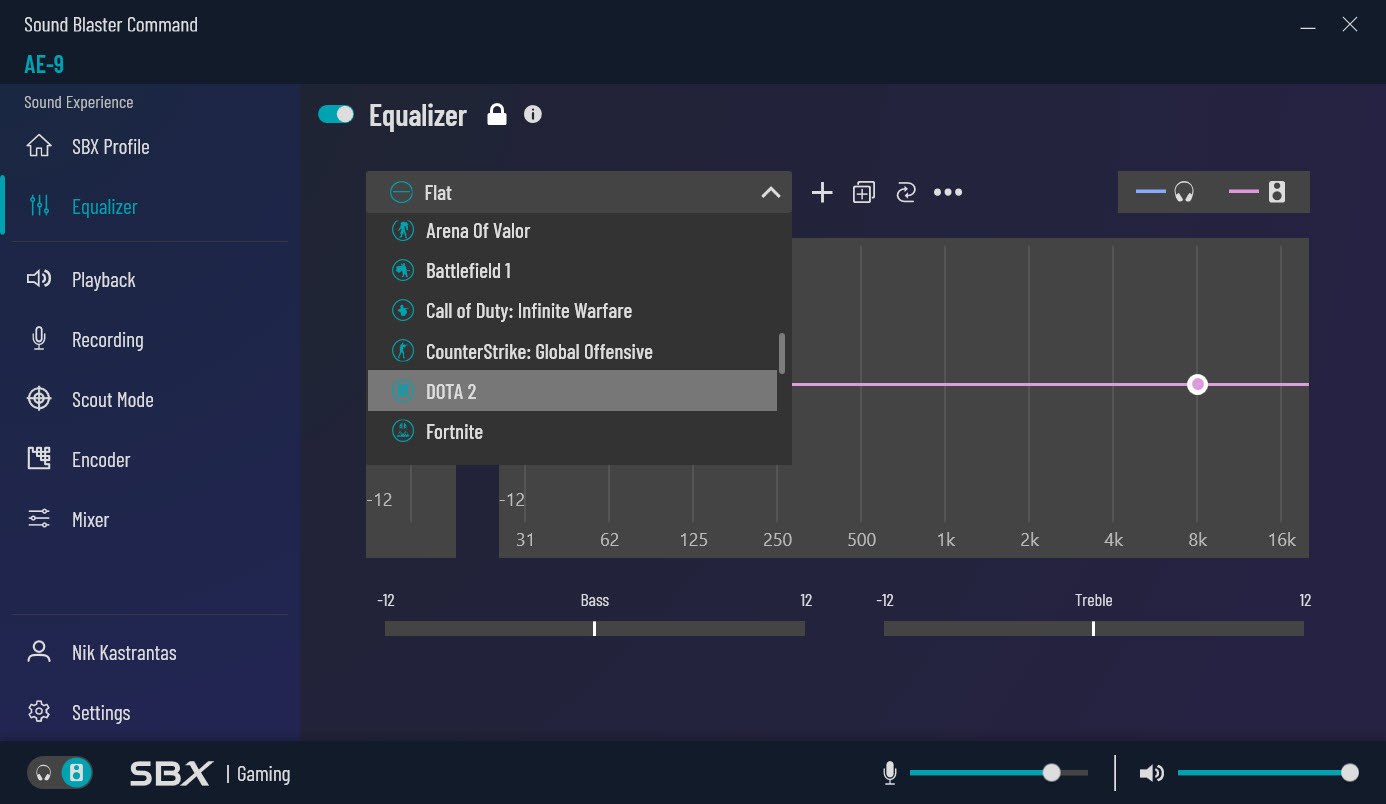The width and height of the screenshot is (1386, 804).
Task: Choose Call of Duty: Infinite Warfare preset
Action: point(572,311)
